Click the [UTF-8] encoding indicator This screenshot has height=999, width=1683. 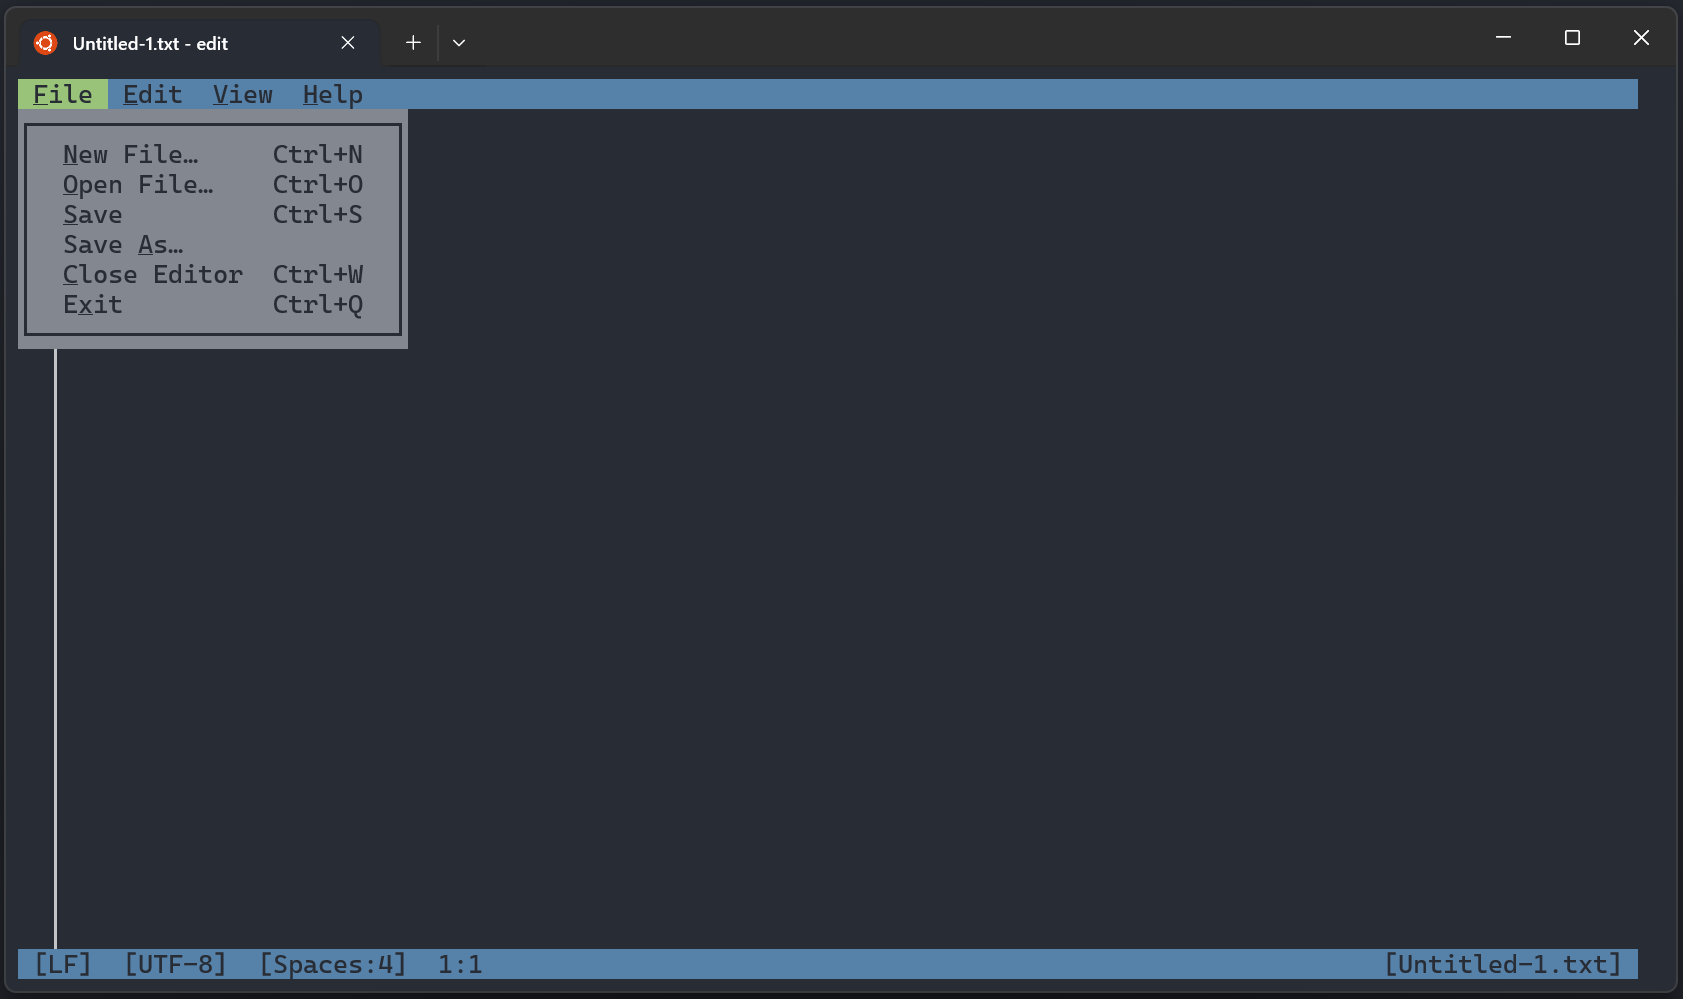point(175,964)
